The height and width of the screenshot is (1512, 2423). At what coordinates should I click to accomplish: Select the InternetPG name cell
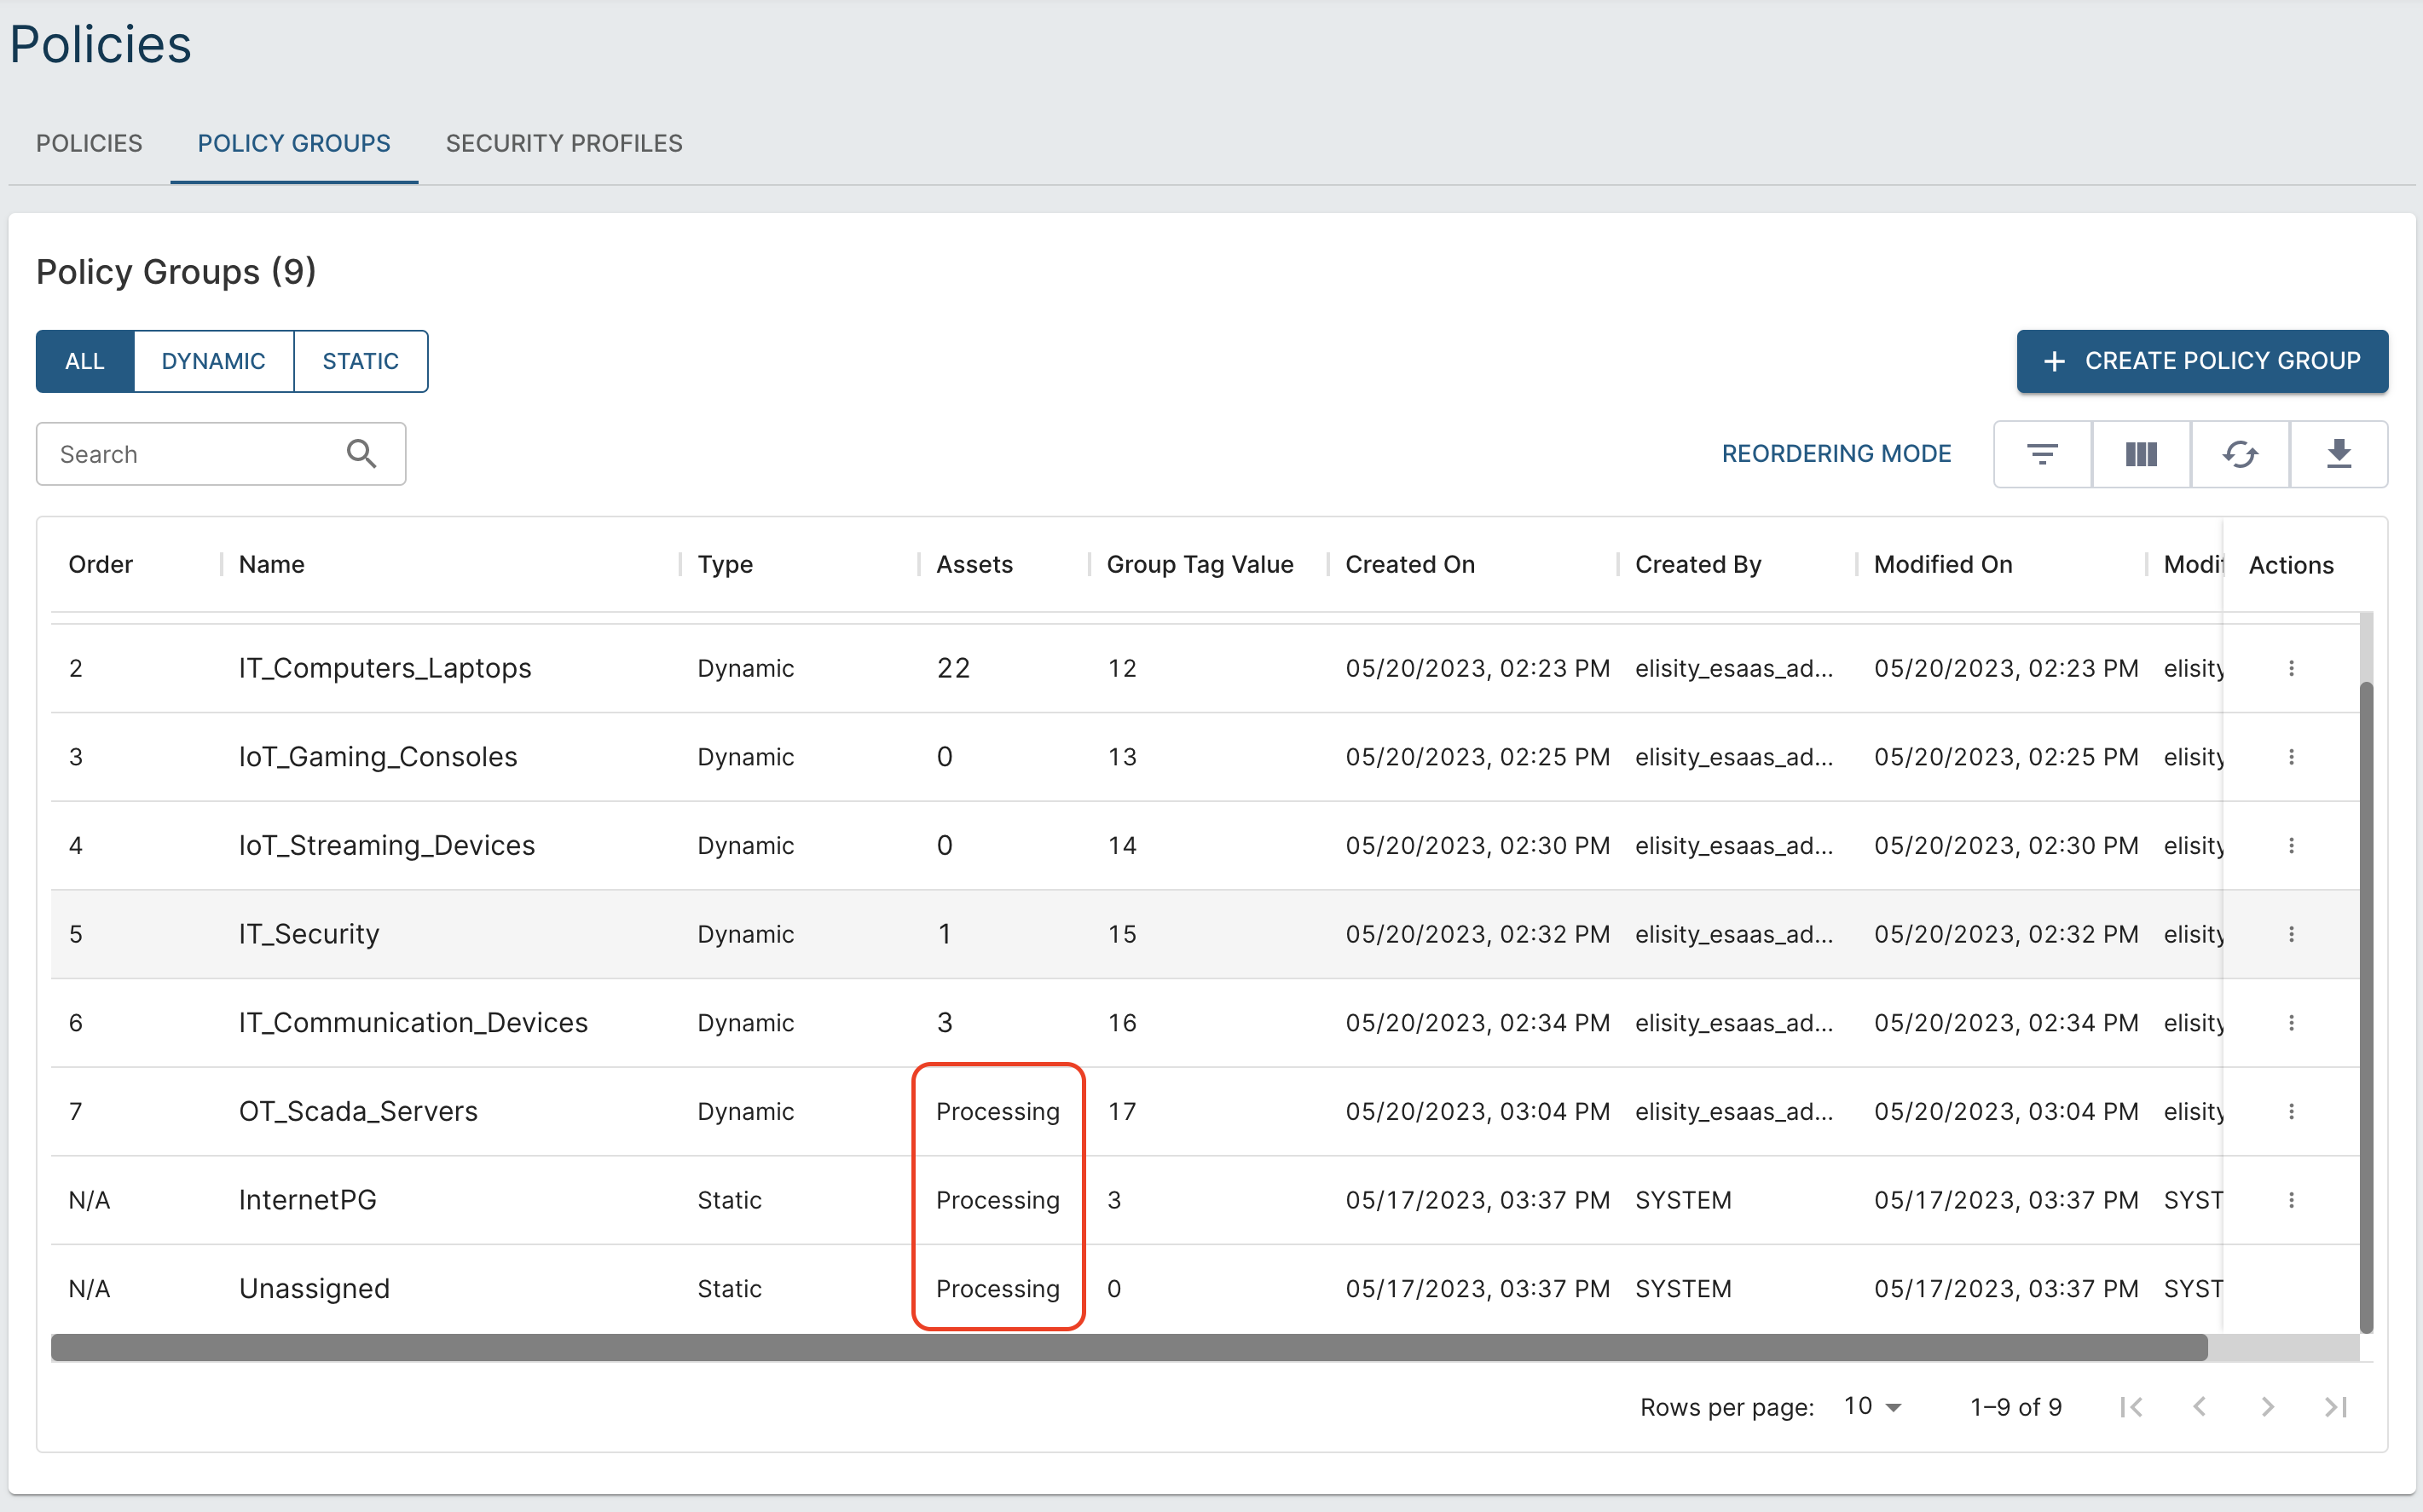pyautogui.click(x=307, y=1200)
